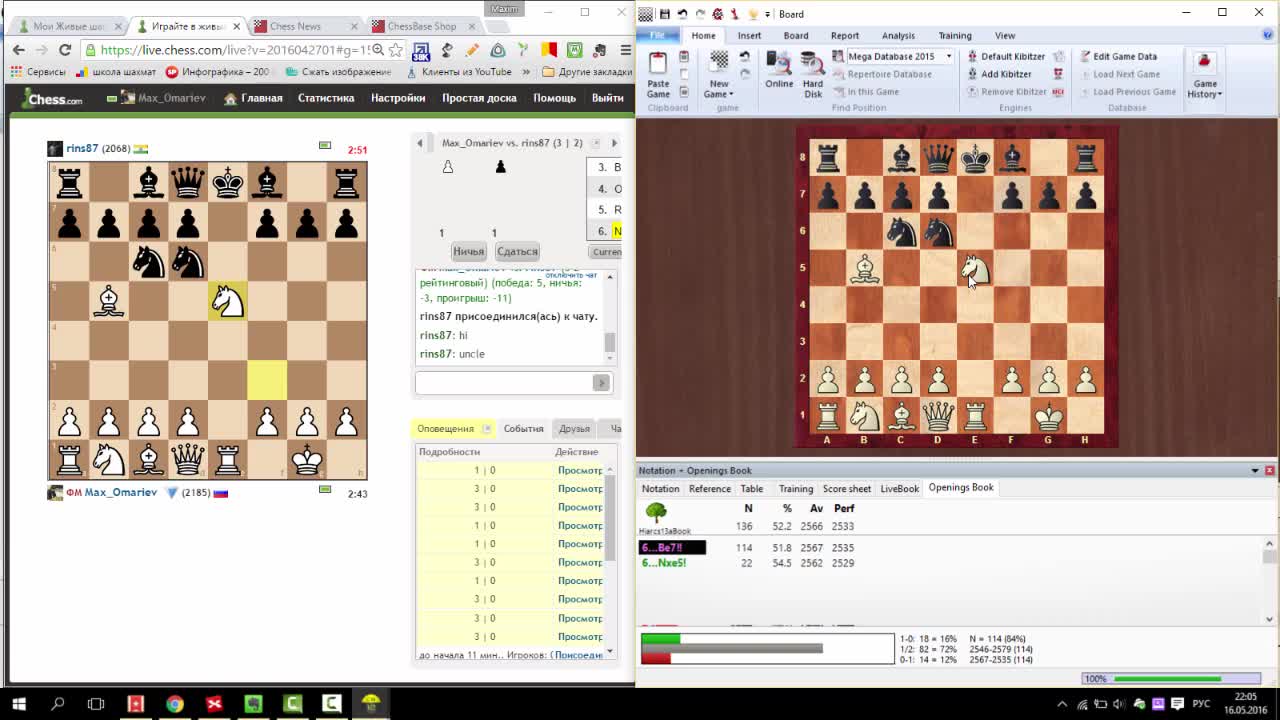Click Default Kibitzer engine button
The width and height of the screenshot is (1280, 720).
click(x=1005, y=57)
